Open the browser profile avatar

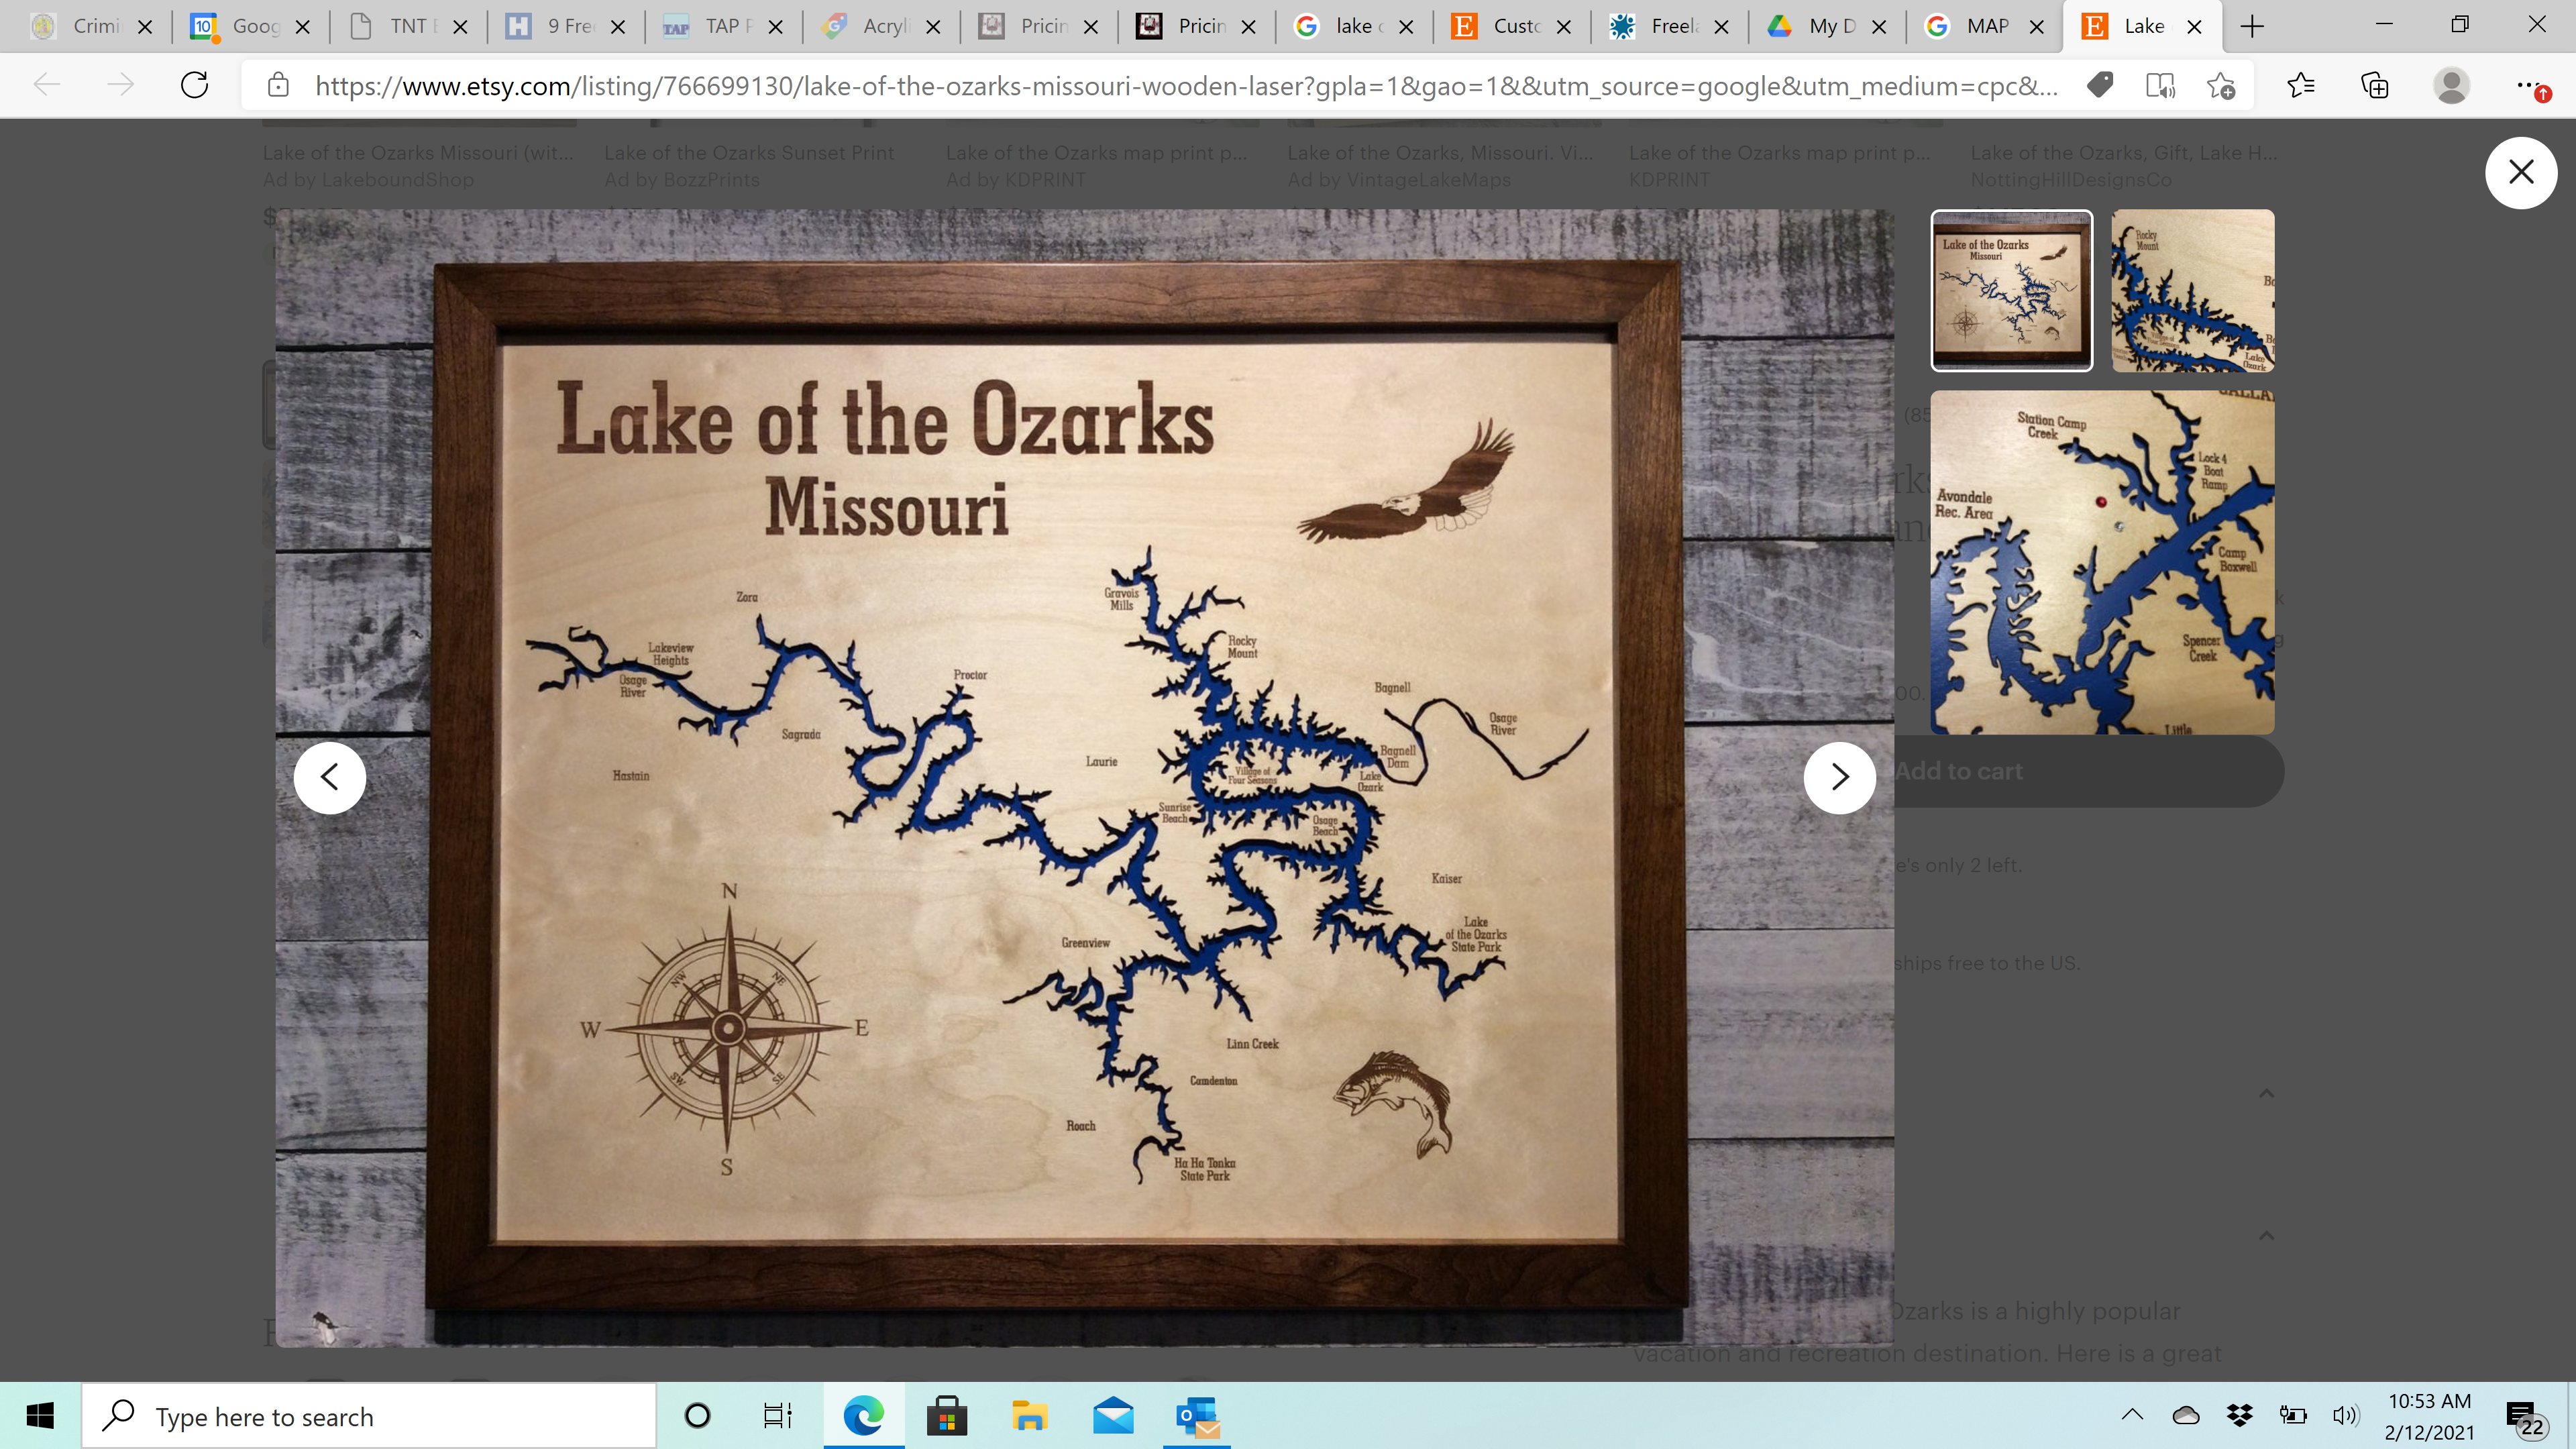click(x=2450, y=85)
